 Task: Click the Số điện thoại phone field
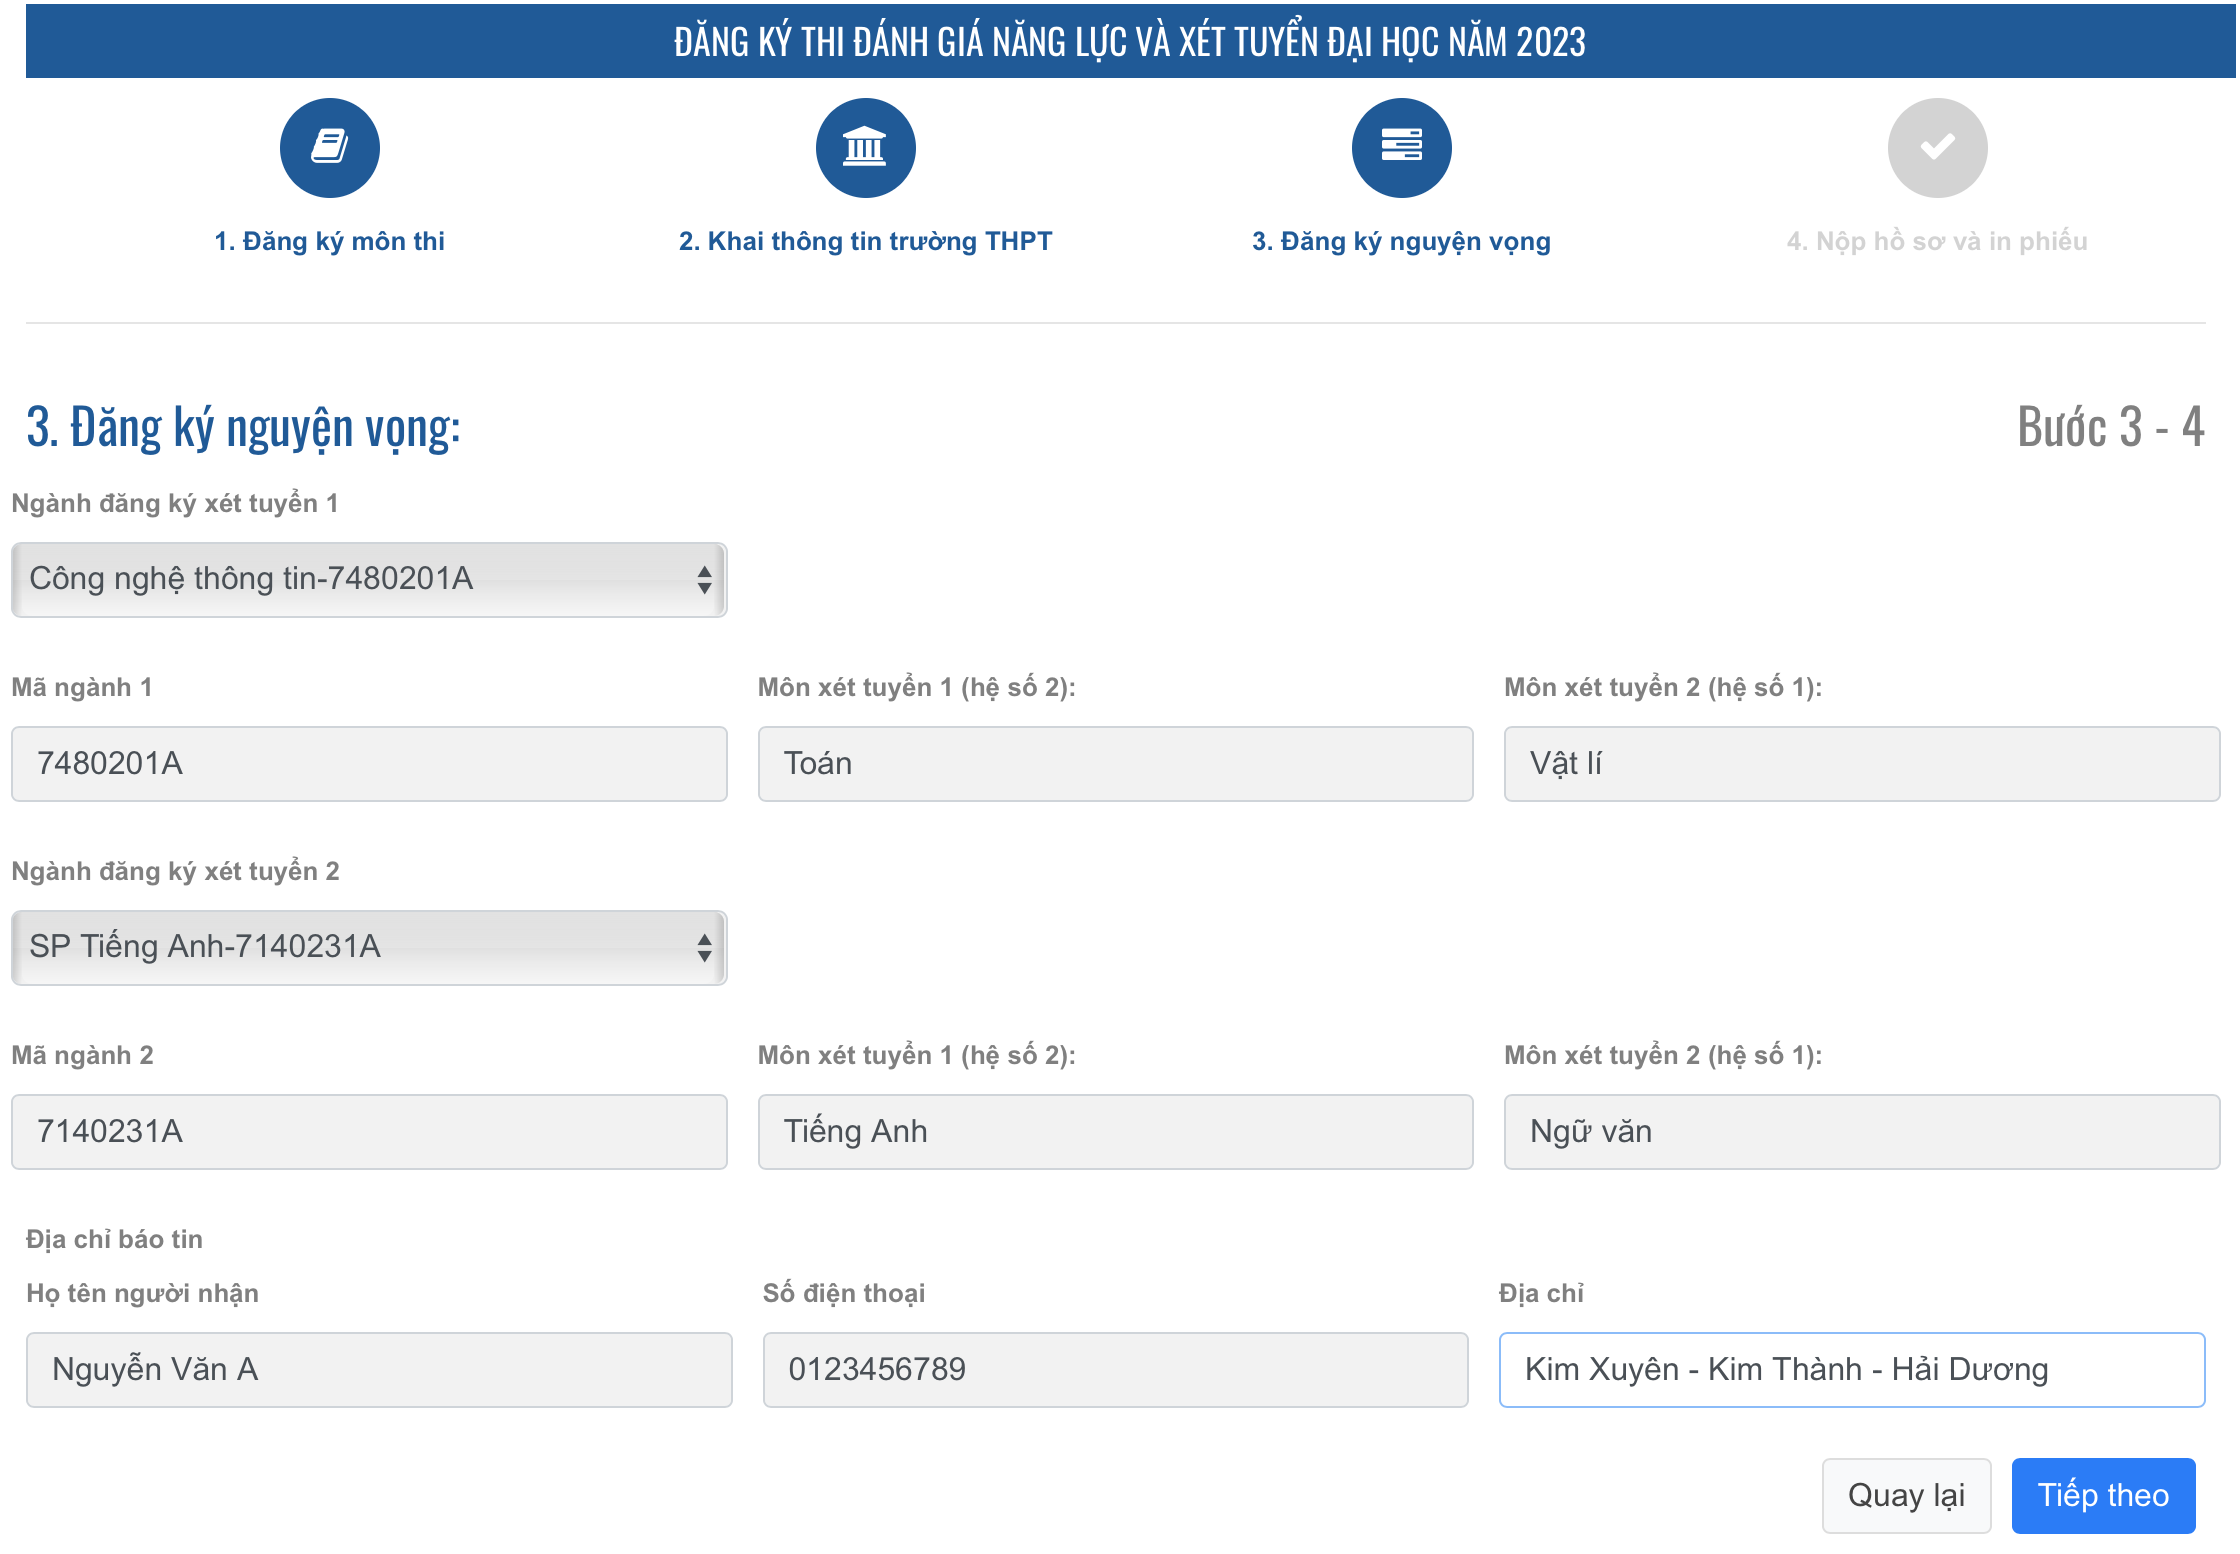tap(1115, 1369)
